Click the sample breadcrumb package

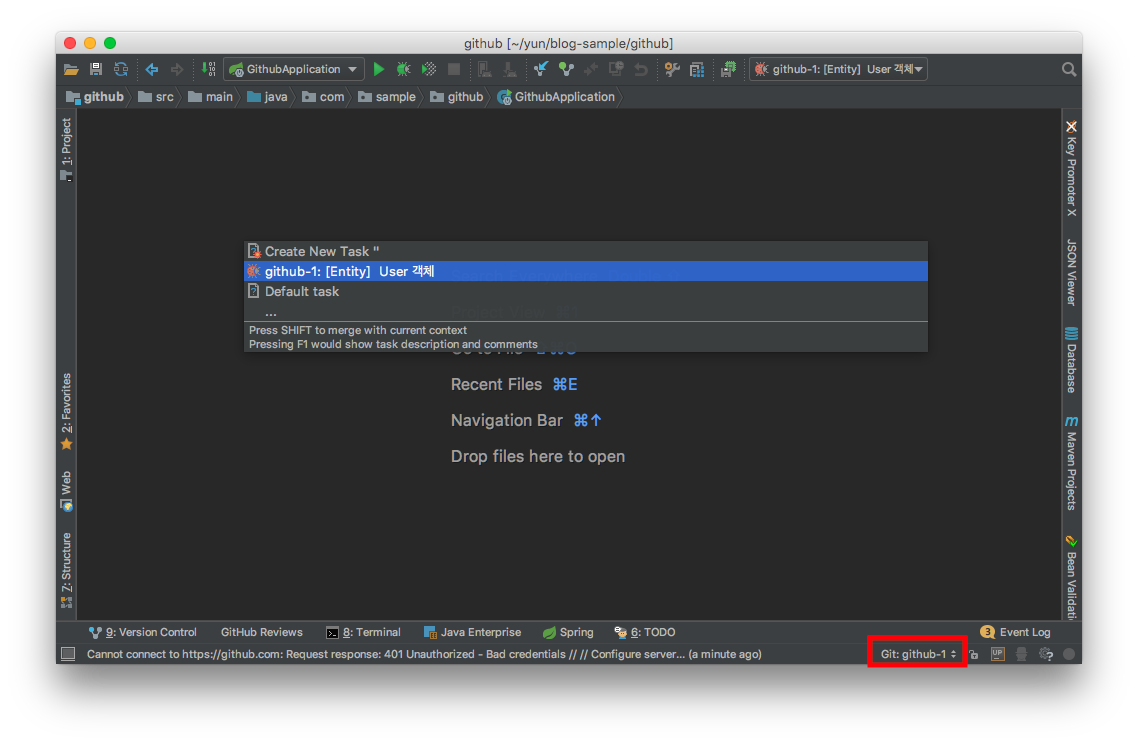coord(387,97)
